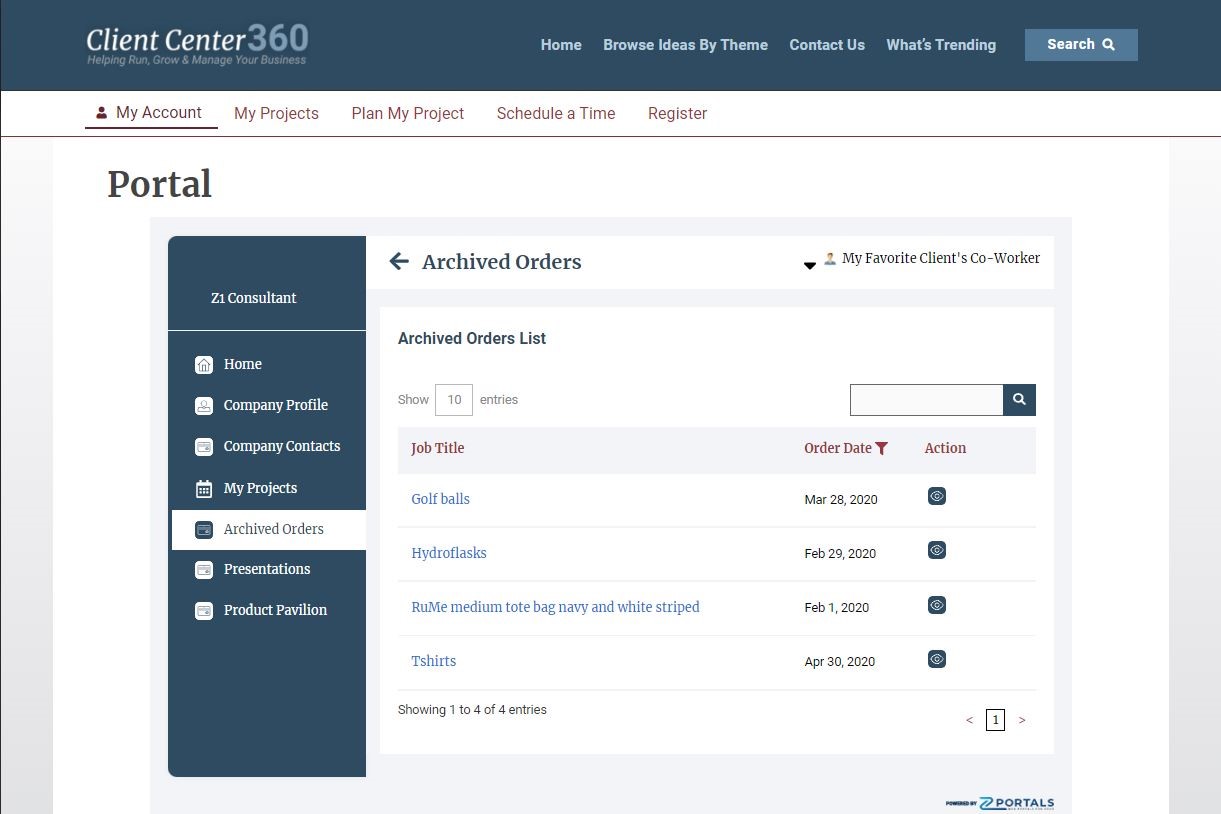Expand the dropdown arrow near My Favorite Client's Co-Worker
The image size is (1221, 814).
click(x=809, y=265)
